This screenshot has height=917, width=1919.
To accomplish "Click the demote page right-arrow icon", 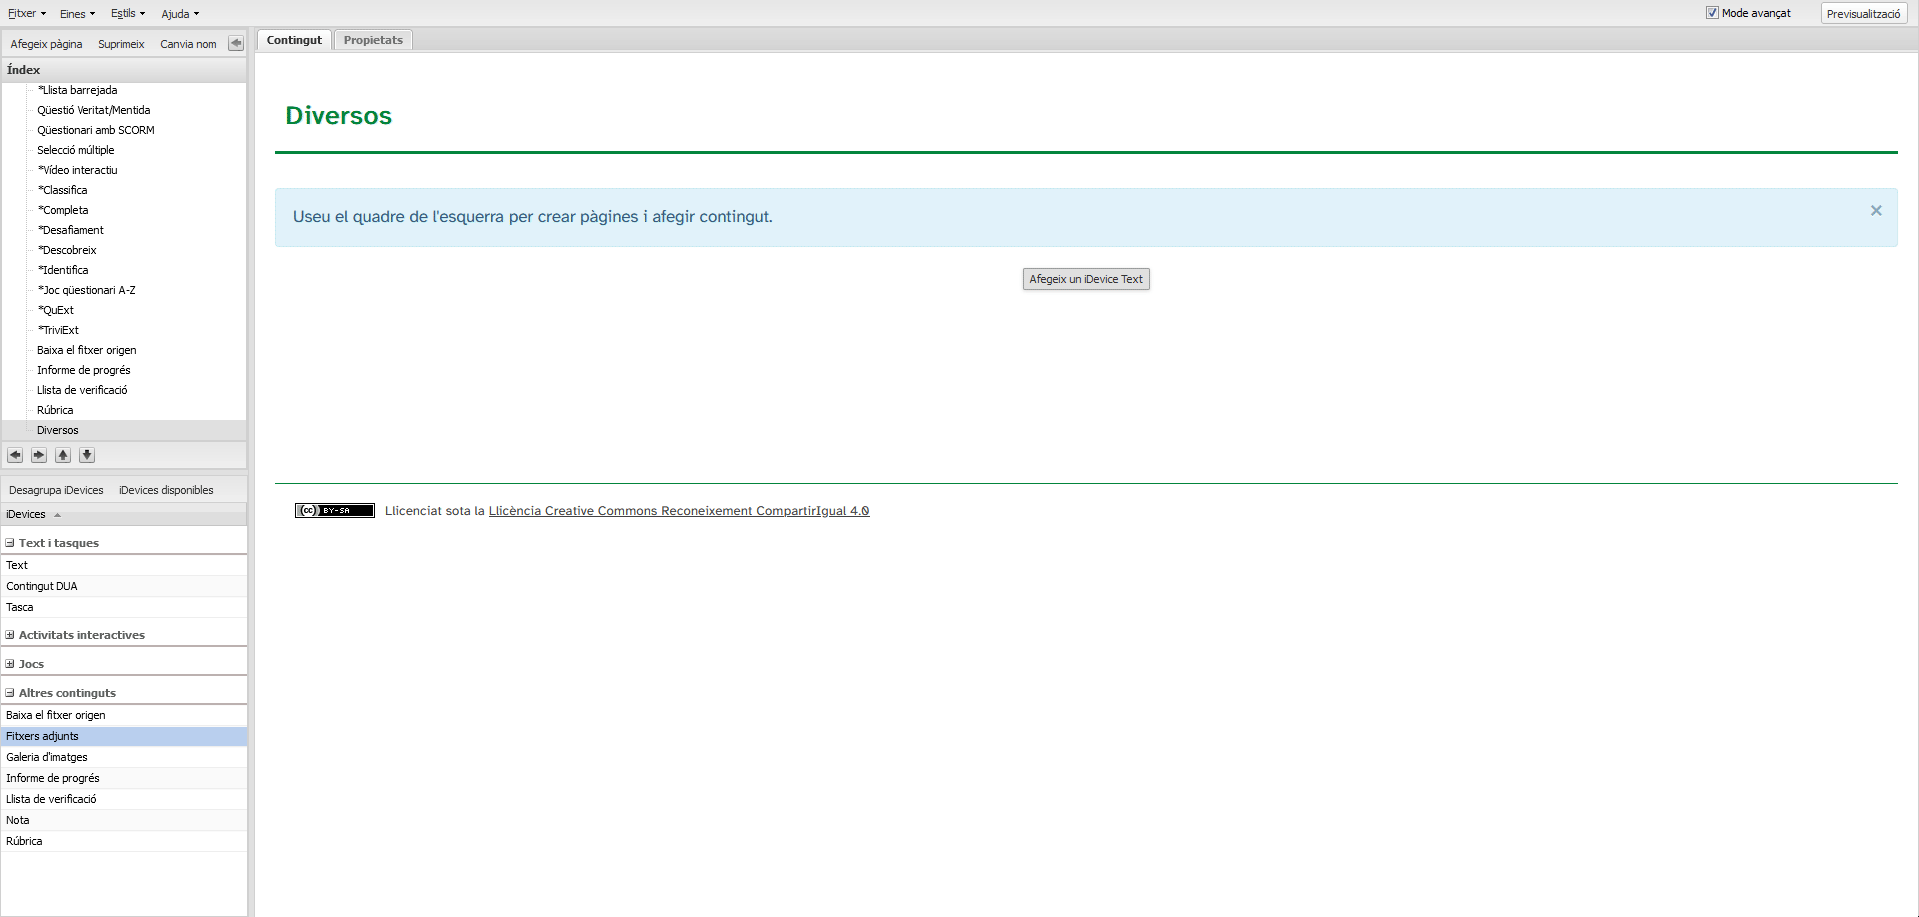I will pyautogui.click(x=39, y=455).
